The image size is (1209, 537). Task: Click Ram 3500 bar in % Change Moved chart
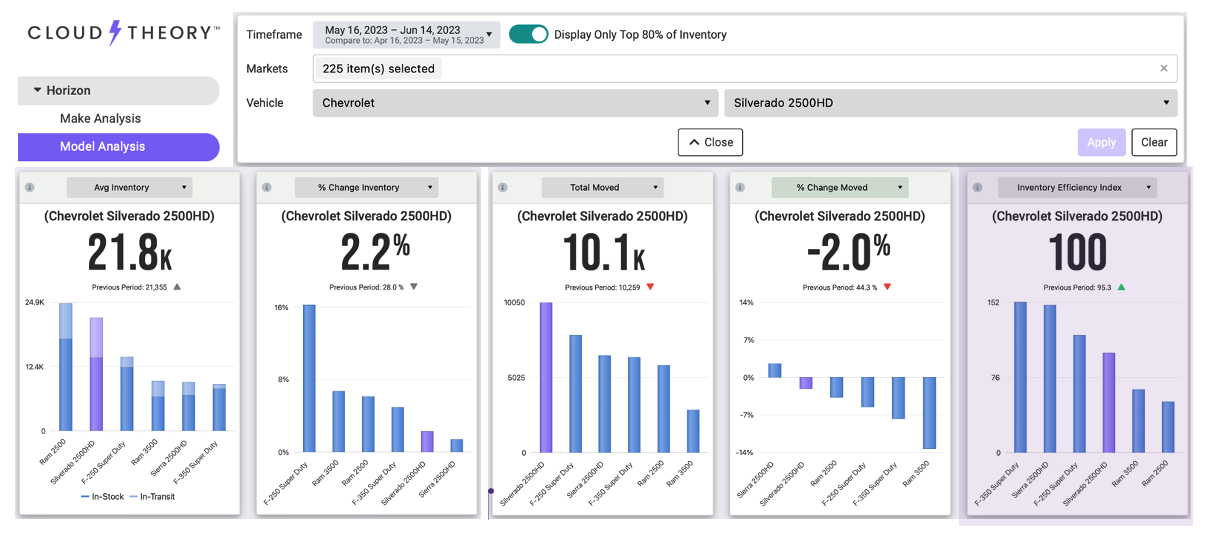(928, 413)
